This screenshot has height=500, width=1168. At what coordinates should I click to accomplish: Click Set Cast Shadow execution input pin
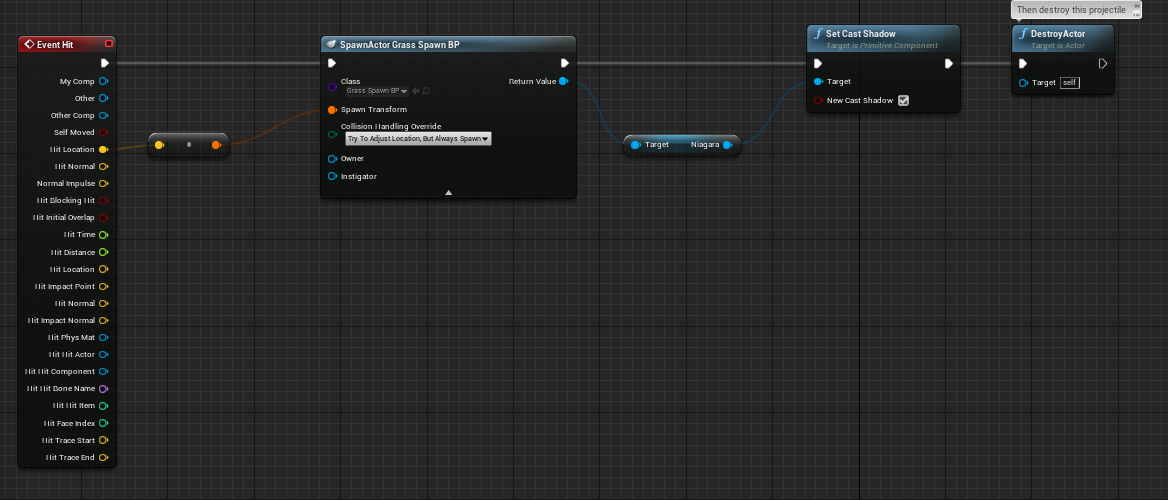[819, 63]
